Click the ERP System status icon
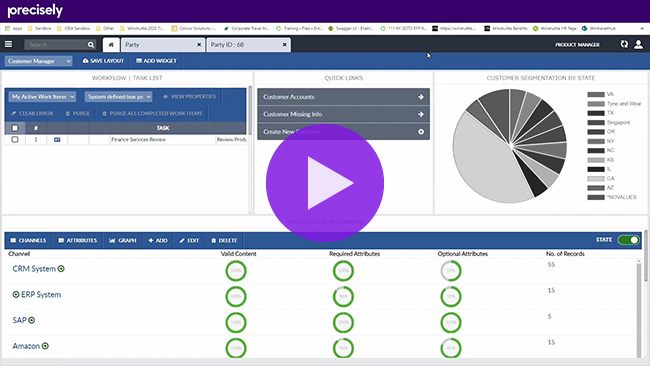The image size is (650, 366). [x=16, y=294]
